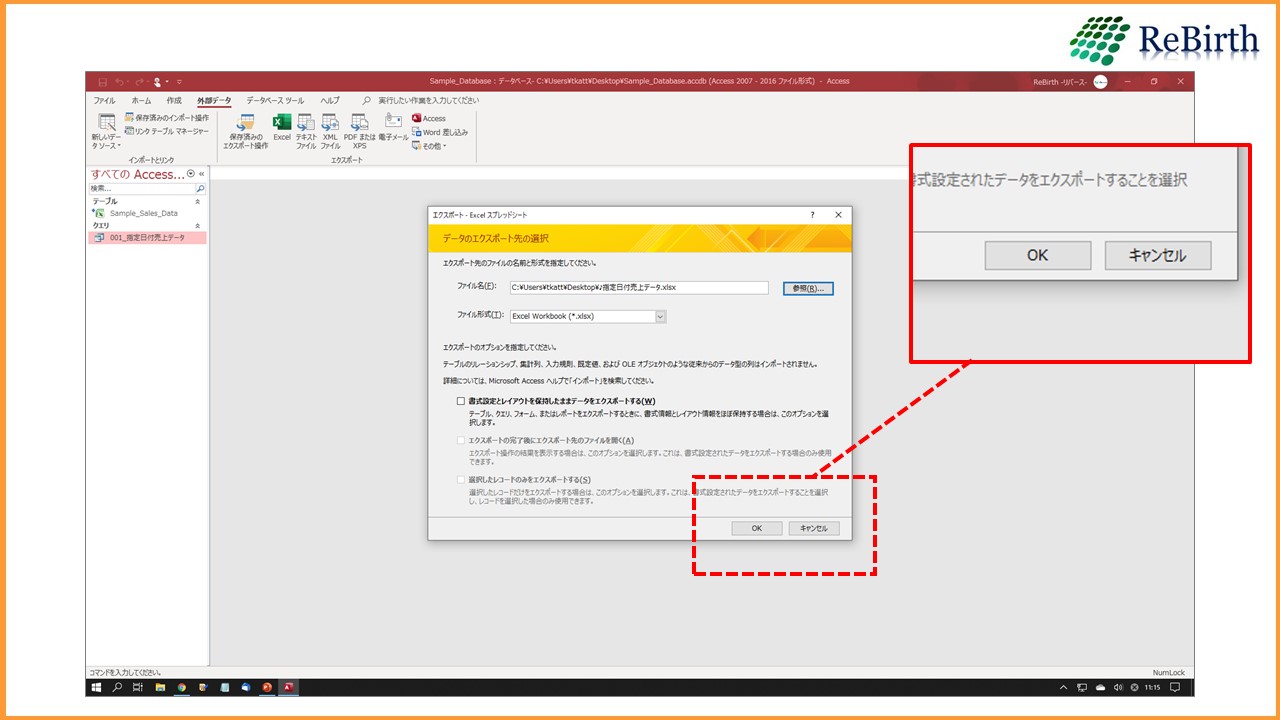The height and width of the screenshot is (720, 1280).
Task: Open the 新しいデータソース ribbon button
Action: point(106,130)
